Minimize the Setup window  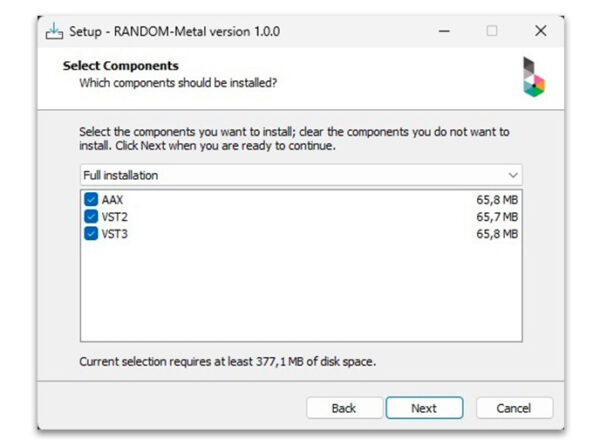click(443, 31)
